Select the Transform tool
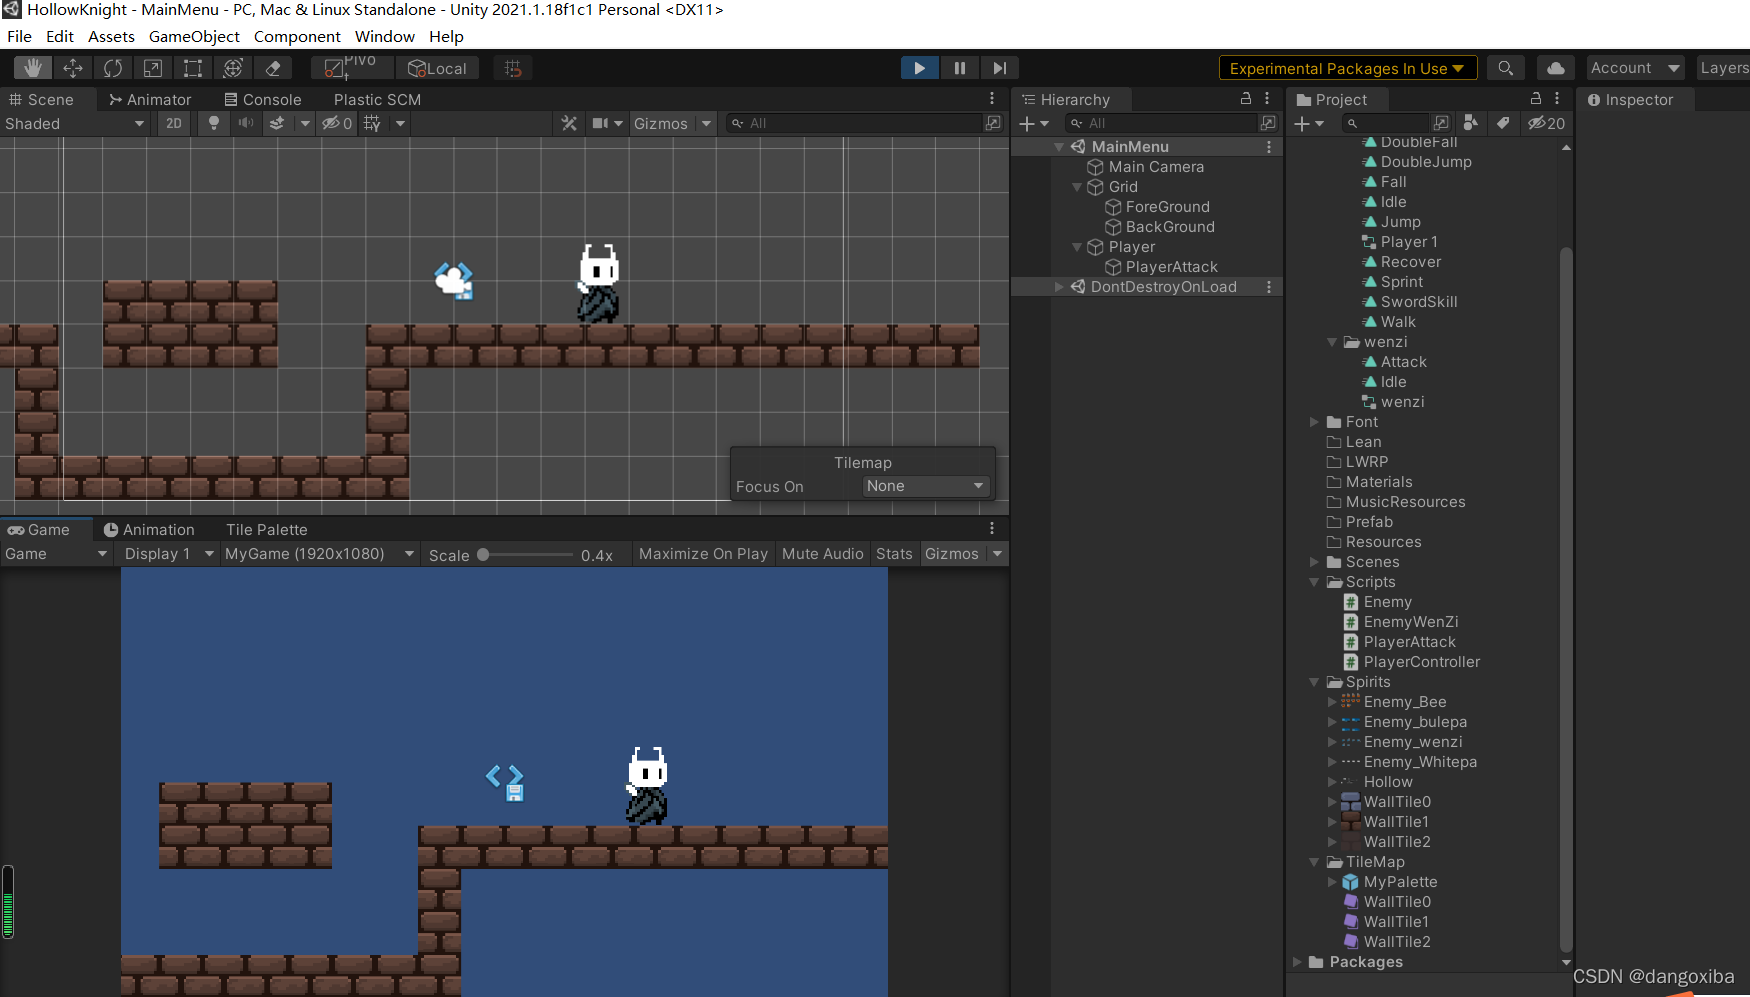1750x997 pixels. pyautogui.click(x=233, y=68)
